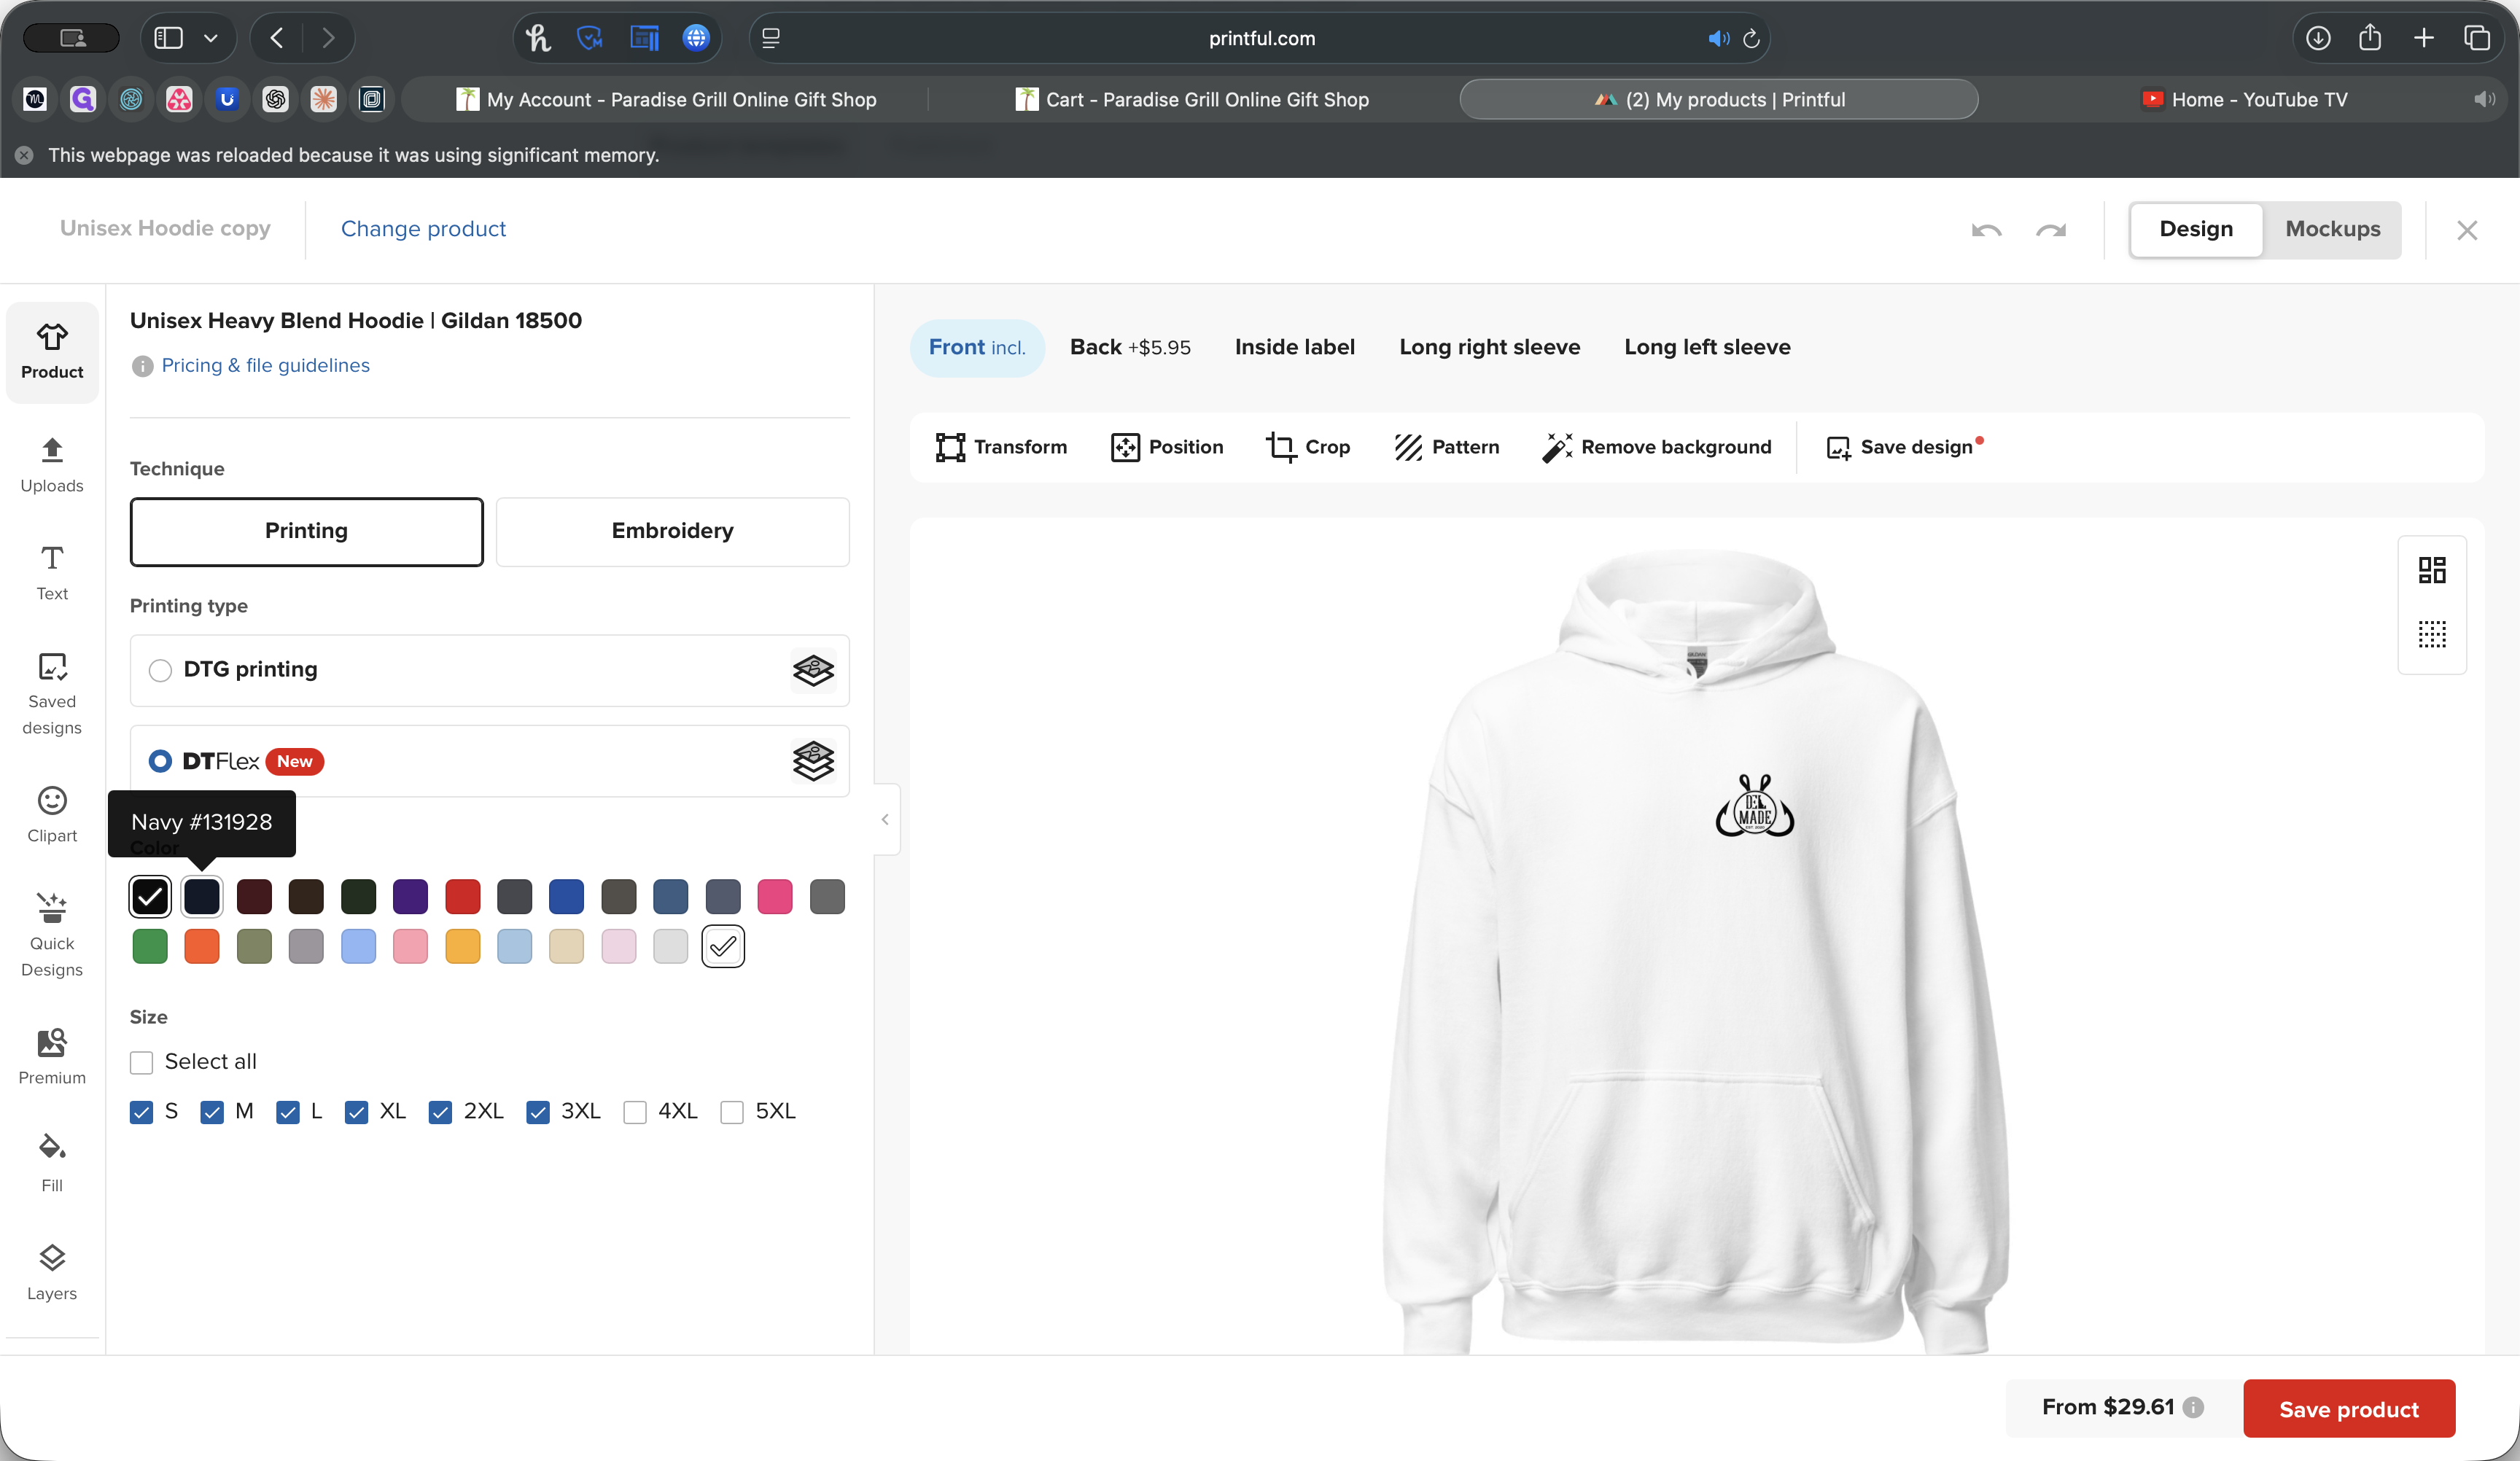Open Quick Designs in sidebar
This screenshot has height=1461, width=2520.
tap(52, 934)
